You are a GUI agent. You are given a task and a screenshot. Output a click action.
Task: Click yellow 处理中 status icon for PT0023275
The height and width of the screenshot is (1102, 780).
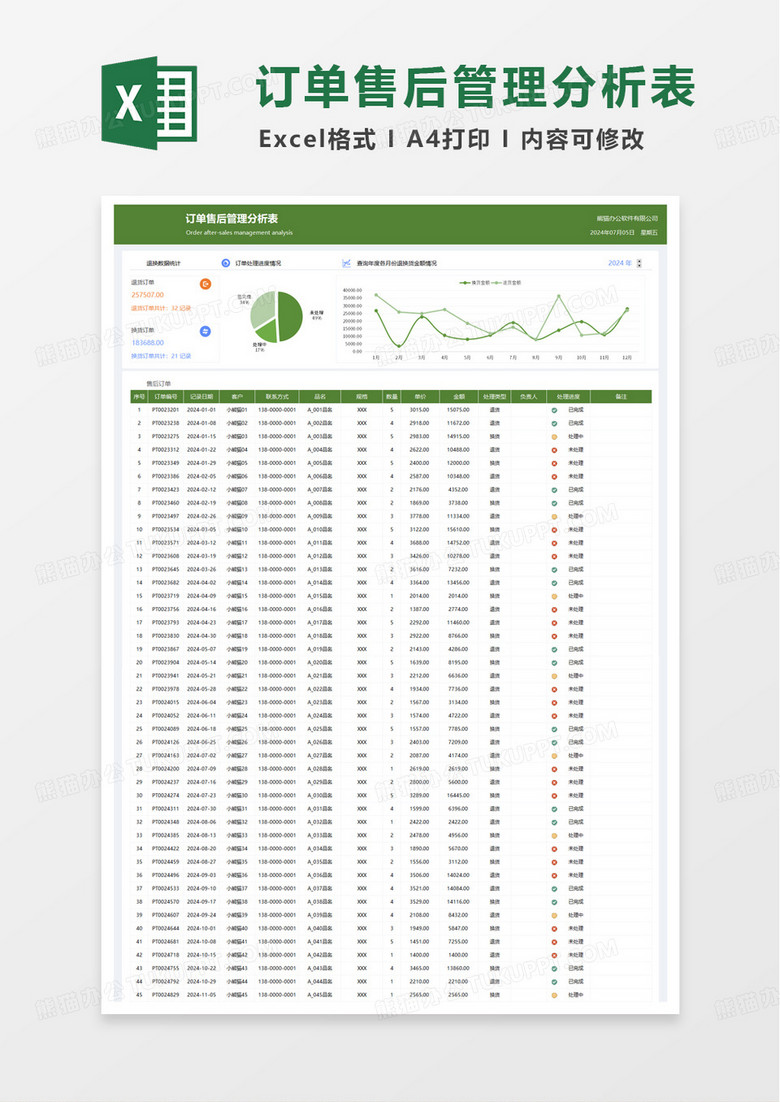tap(554, 436)
